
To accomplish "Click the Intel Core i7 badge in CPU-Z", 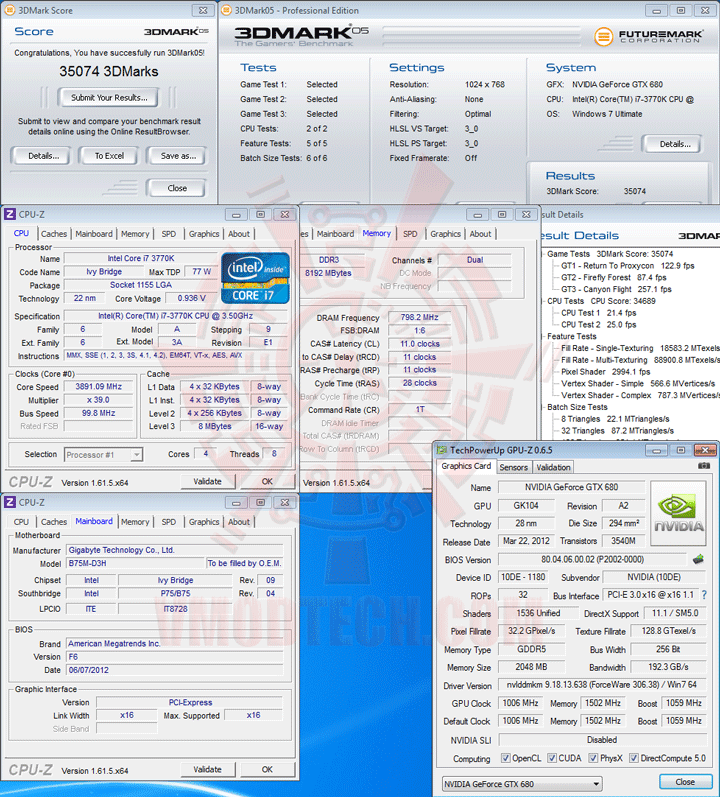I will click(256, 279).
